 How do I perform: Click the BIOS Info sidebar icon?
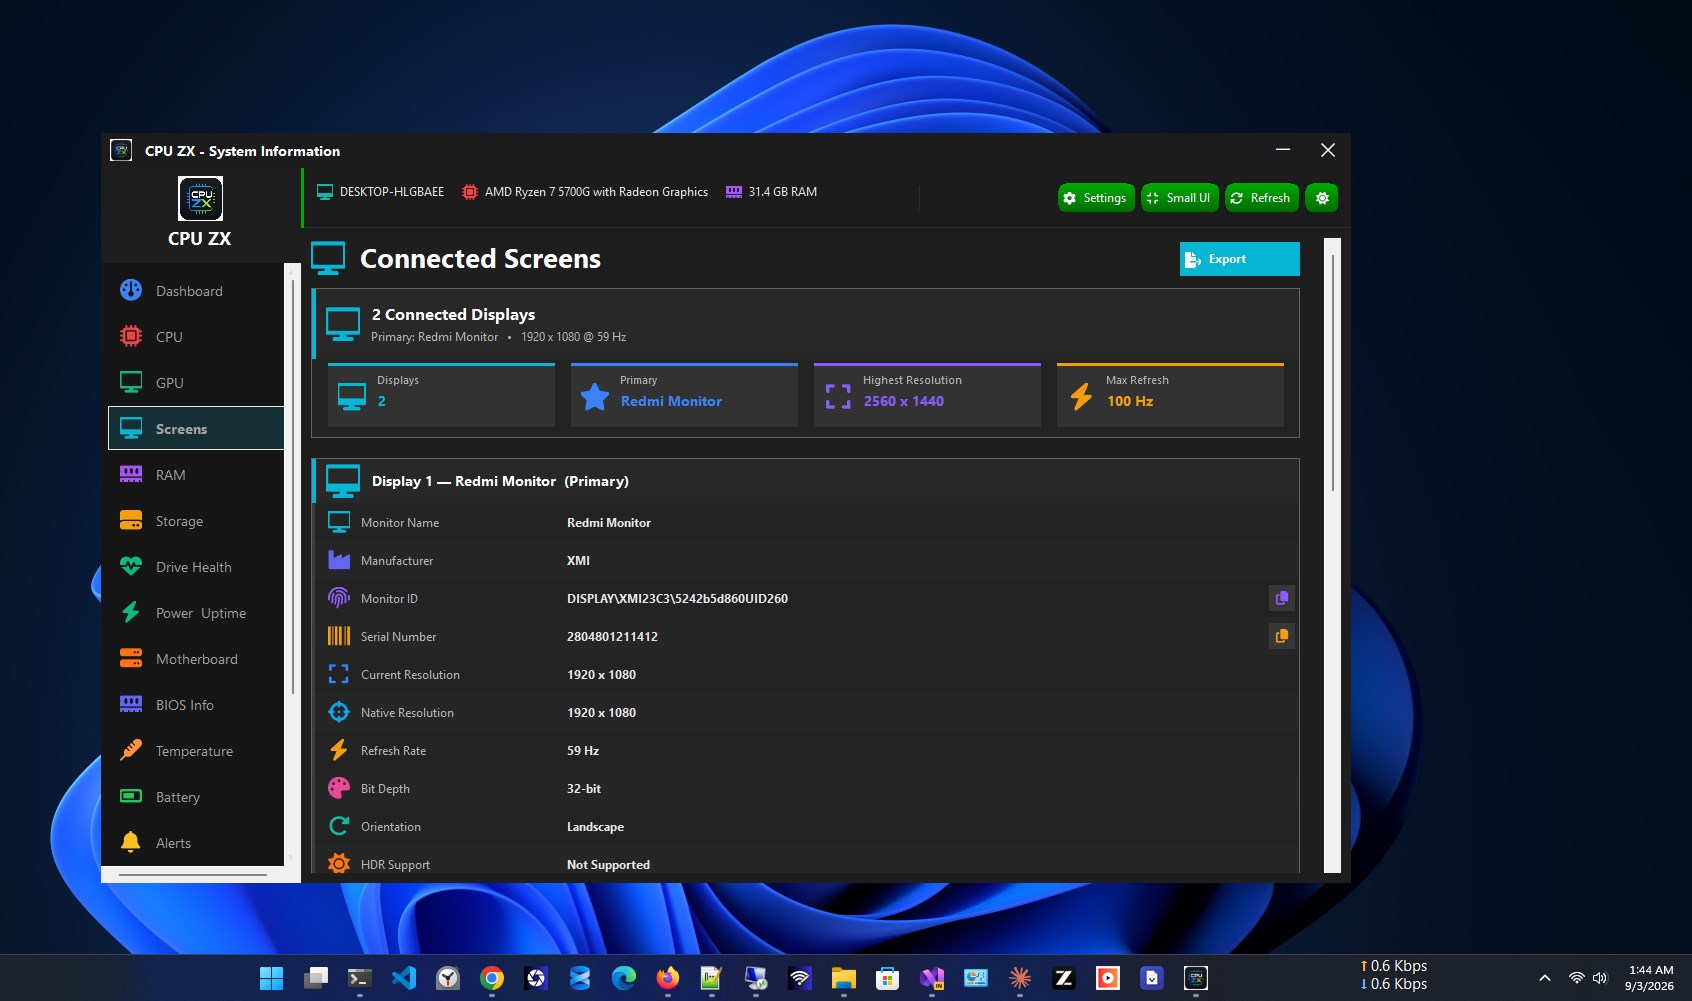[x=131, y=705]
